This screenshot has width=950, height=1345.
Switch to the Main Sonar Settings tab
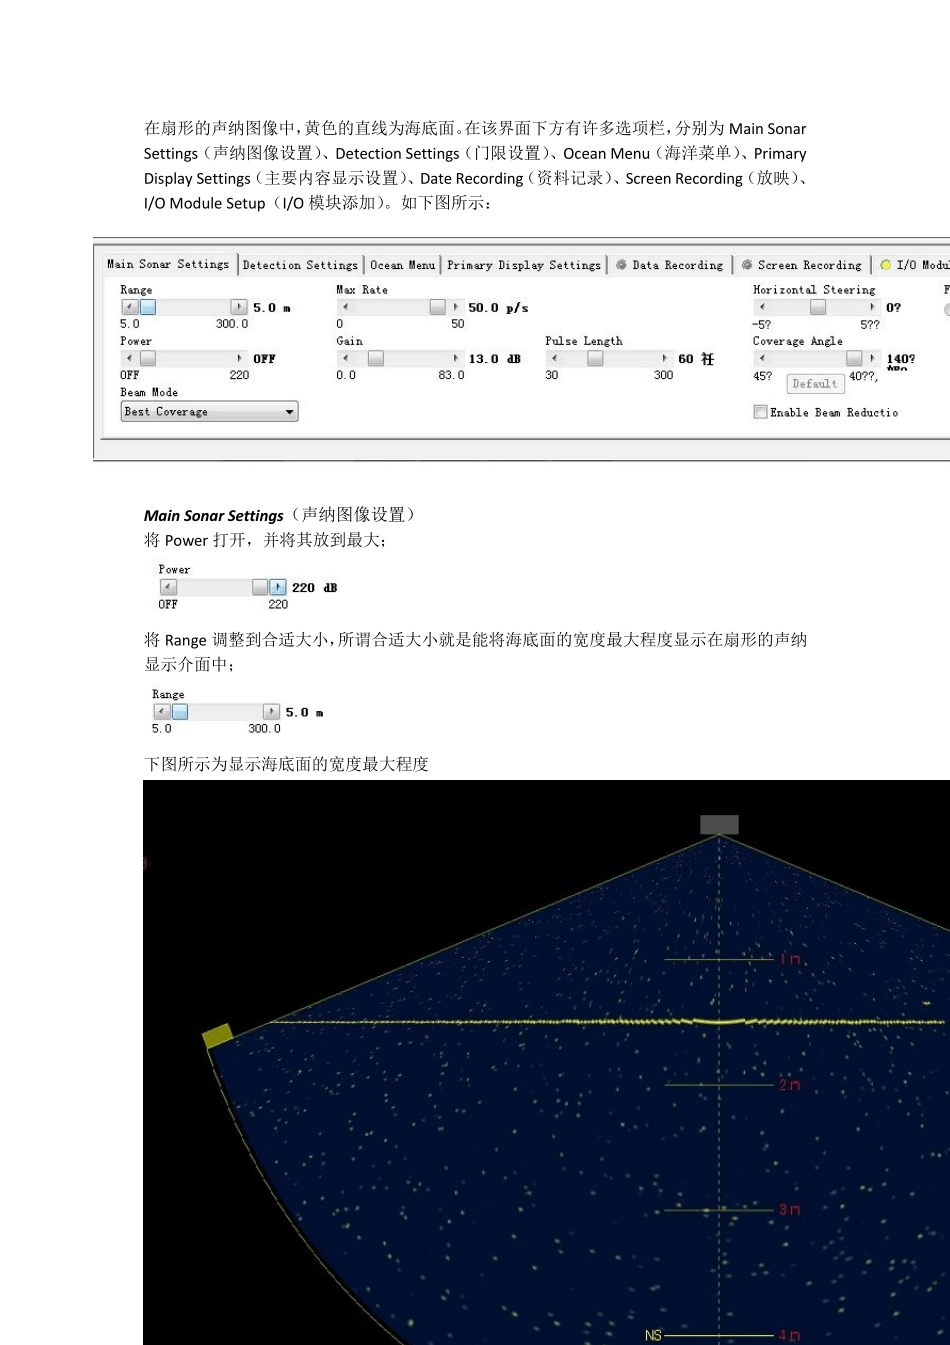pos(168,264)
